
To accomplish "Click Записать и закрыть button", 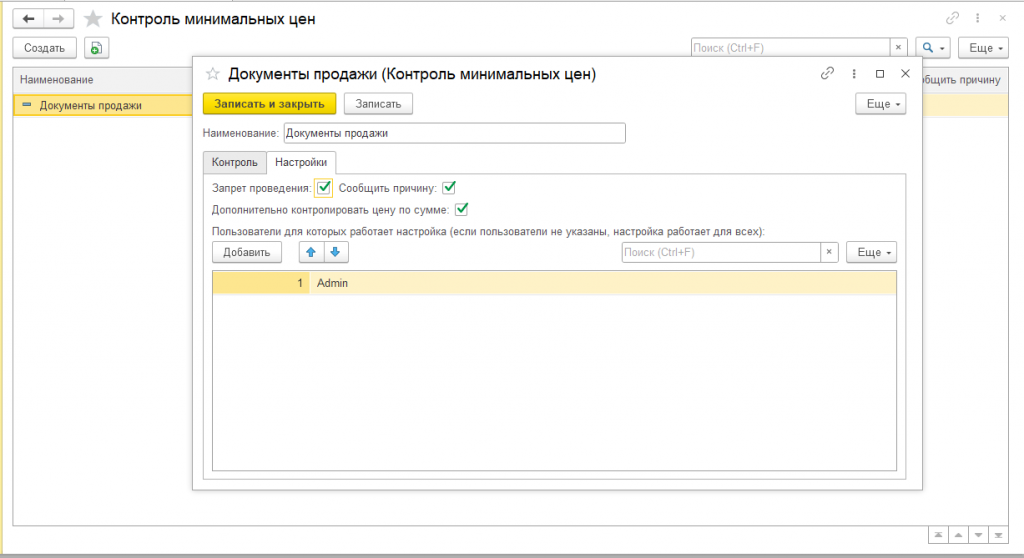I will [269, 104].
